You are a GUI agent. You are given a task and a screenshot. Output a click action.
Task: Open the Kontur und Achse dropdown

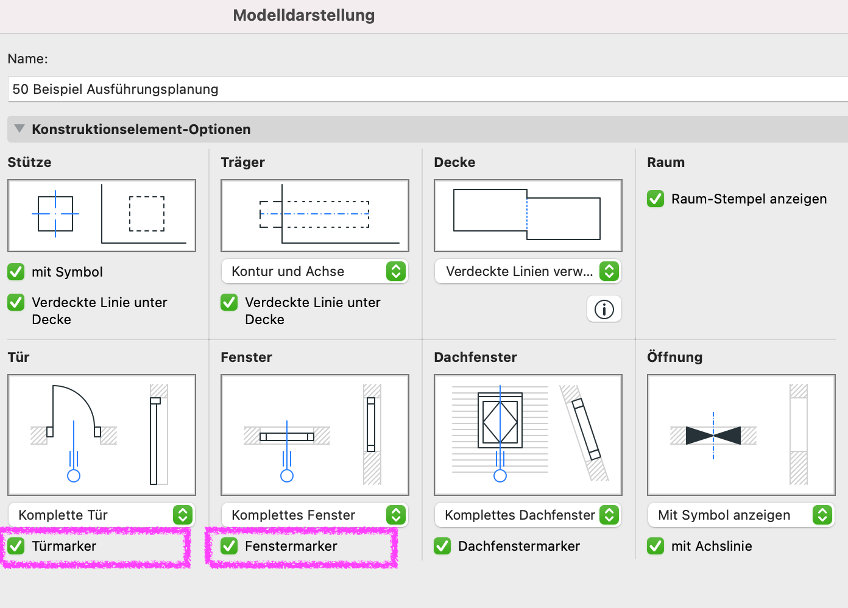click(314, 271)
